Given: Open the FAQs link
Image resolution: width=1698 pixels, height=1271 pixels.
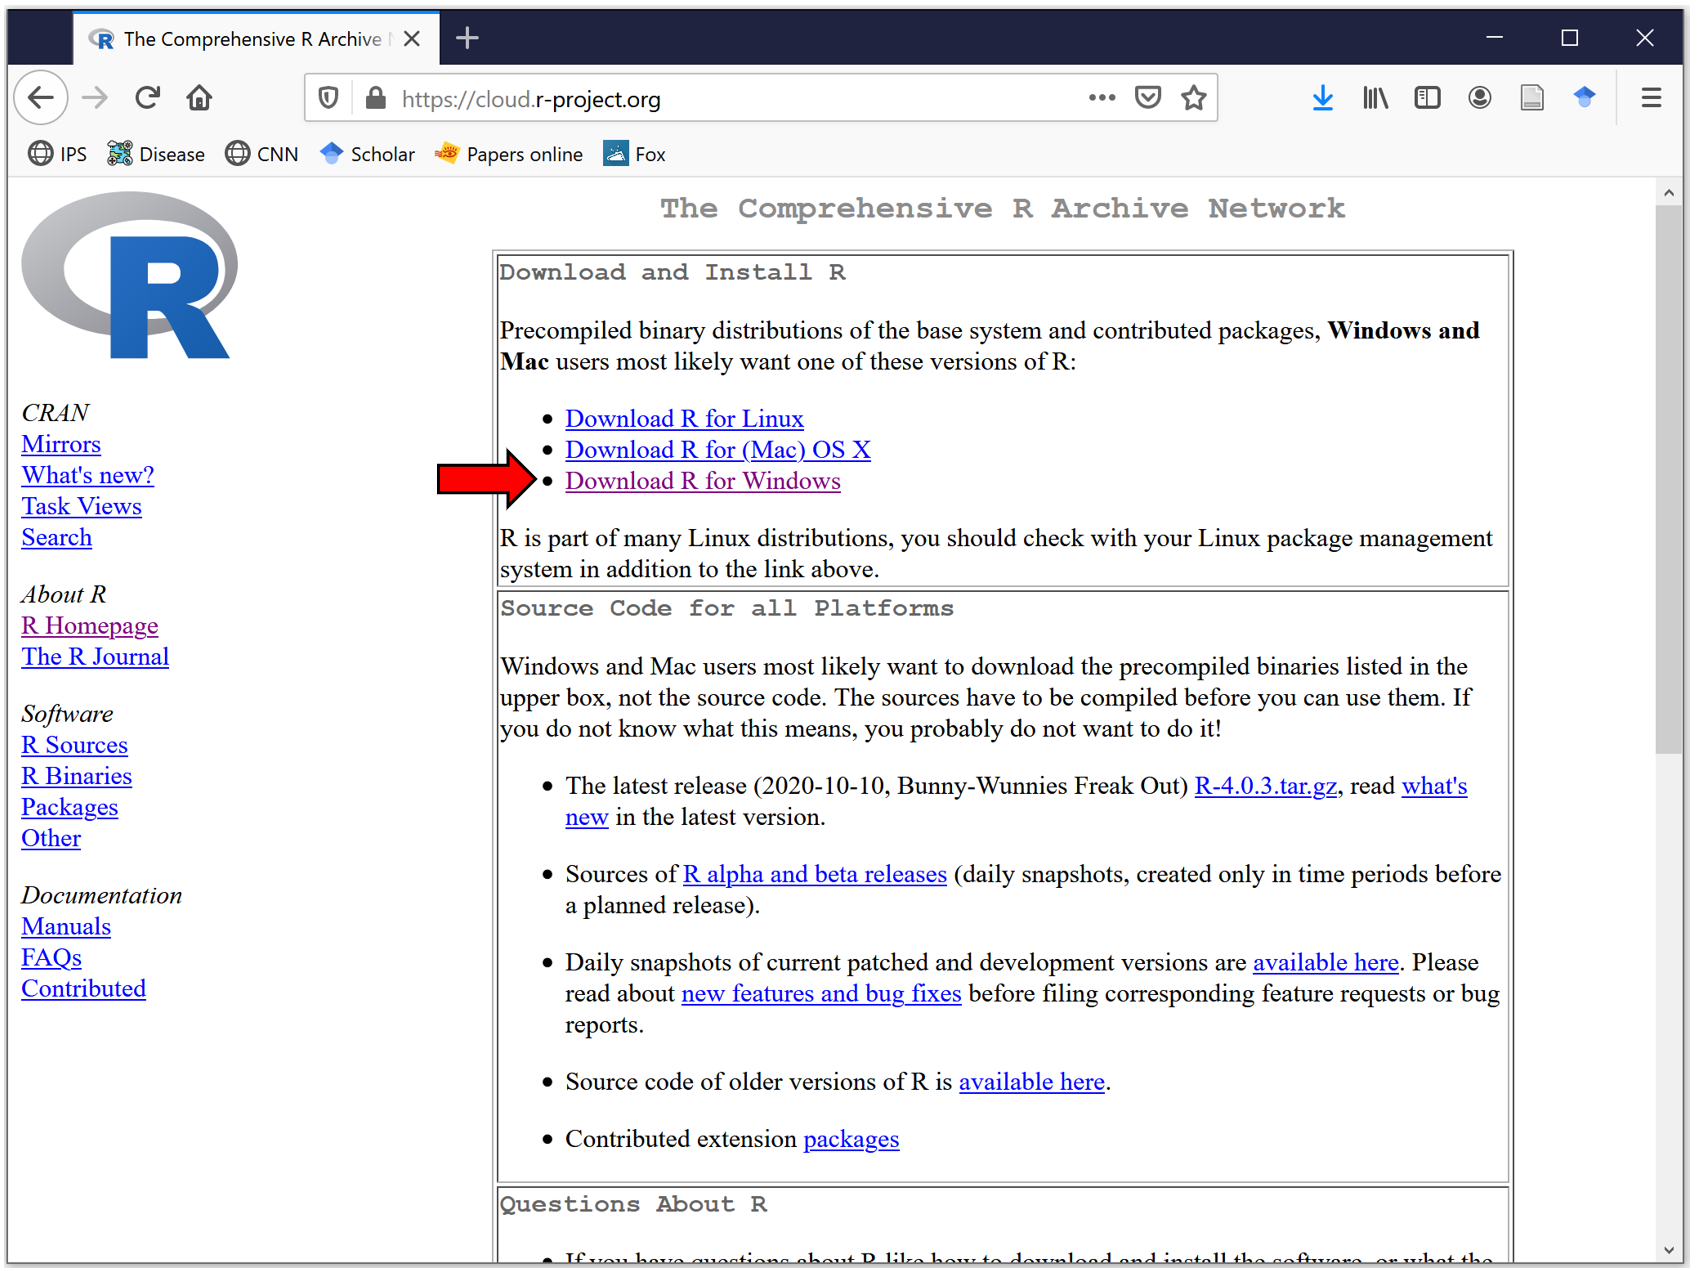Looking at the screenshot, I should point(52,958).
